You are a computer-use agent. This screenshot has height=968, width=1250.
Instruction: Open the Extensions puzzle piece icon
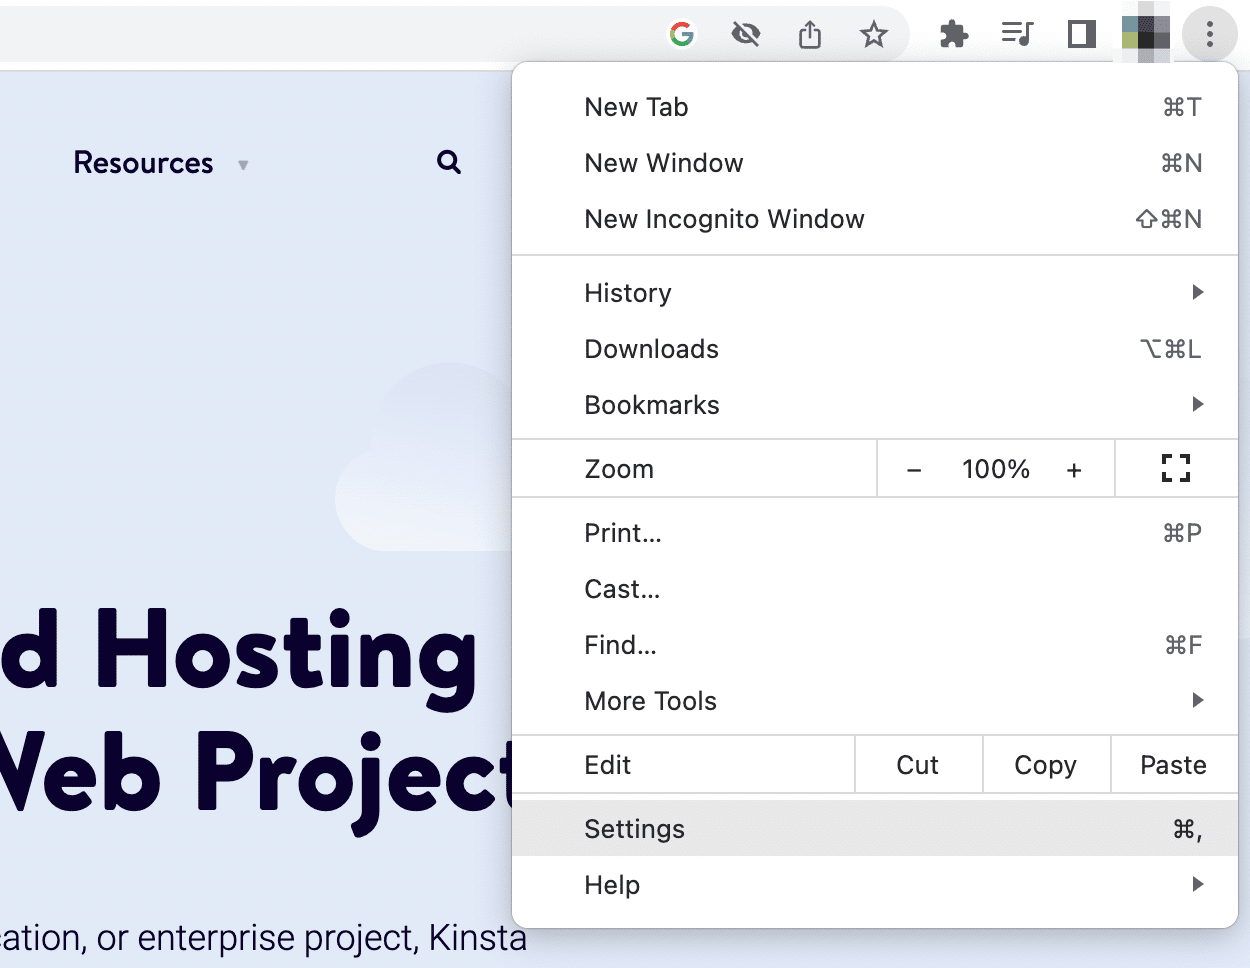[x=954, y=35]
